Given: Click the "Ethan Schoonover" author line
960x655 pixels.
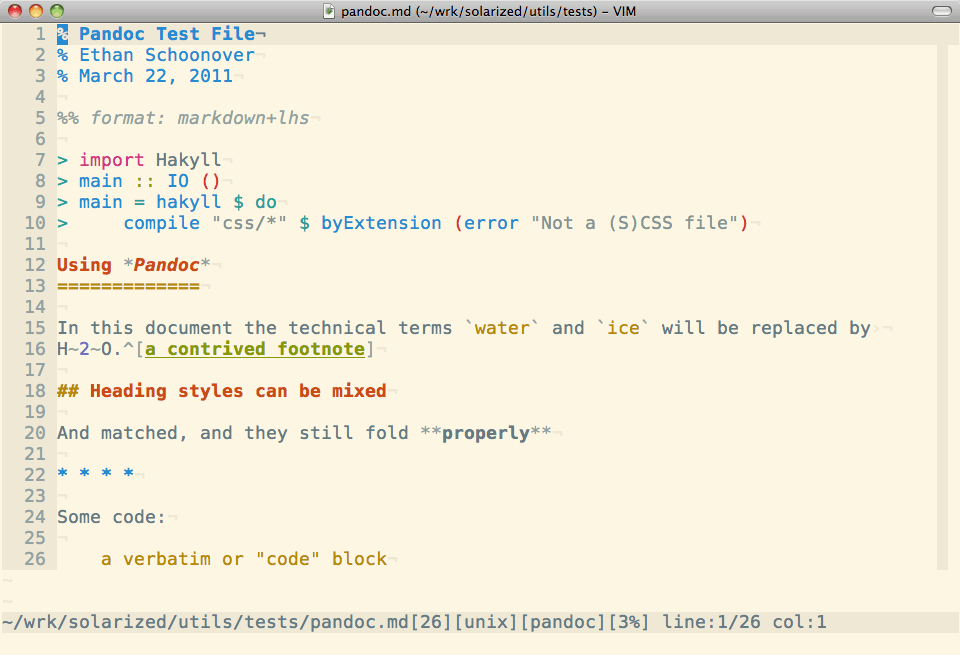Looking at the screenshot, I should (166, 55).
